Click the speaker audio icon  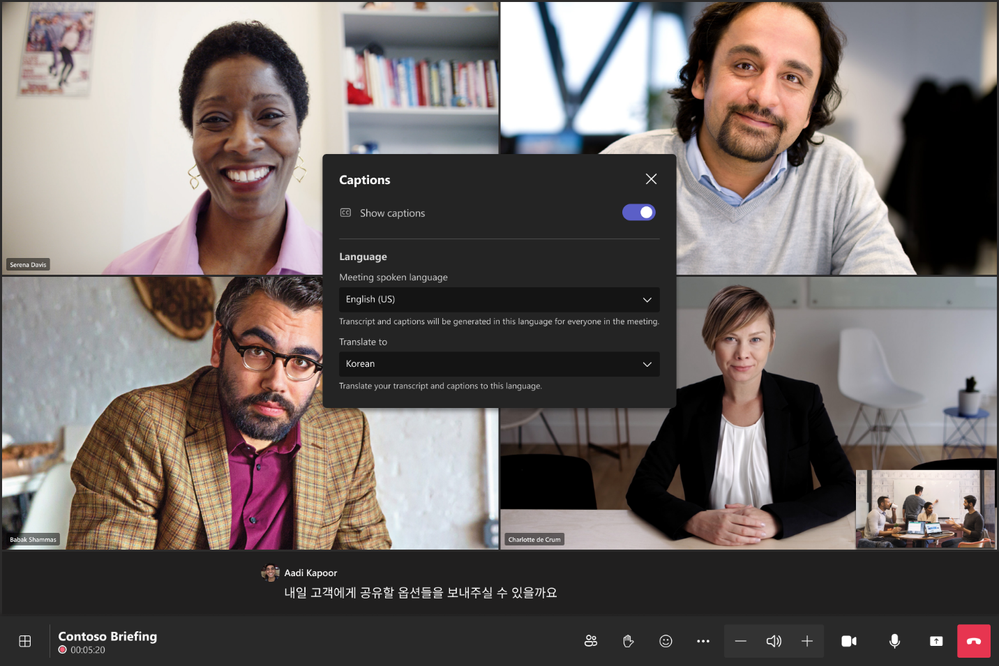[x=773, y=641]
